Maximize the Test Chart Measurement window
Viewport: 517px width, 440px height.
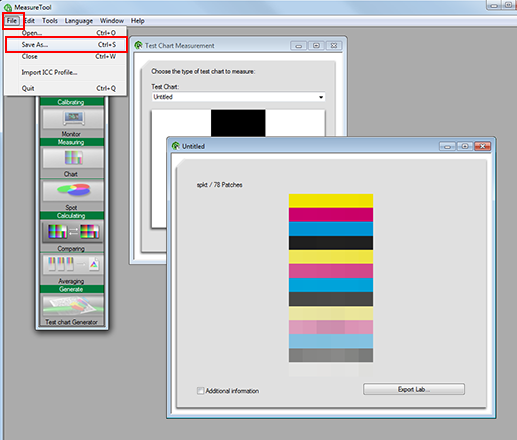tap(316, 46)
